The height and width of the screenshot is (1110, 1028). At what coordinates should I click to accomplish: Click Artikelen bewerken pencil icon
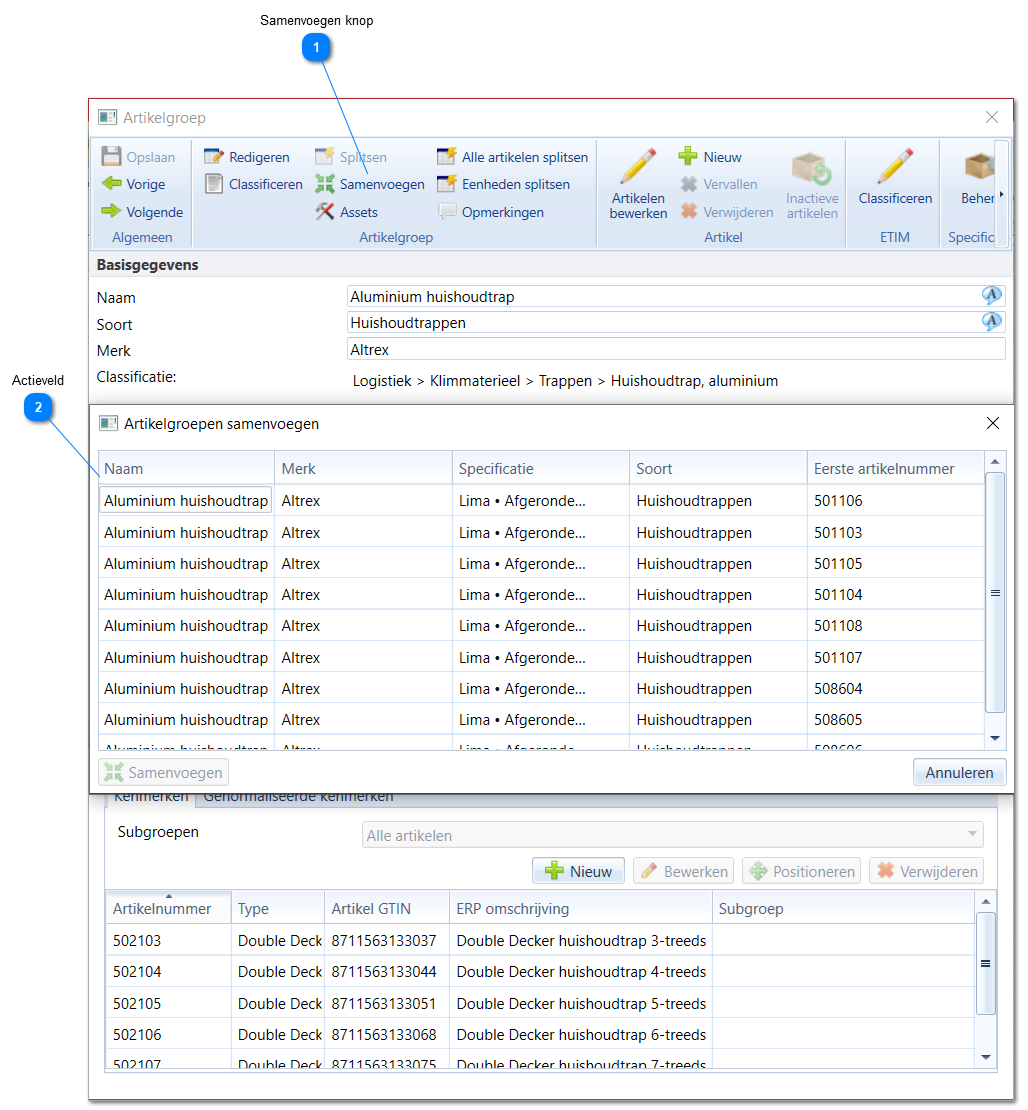point(638,166)
